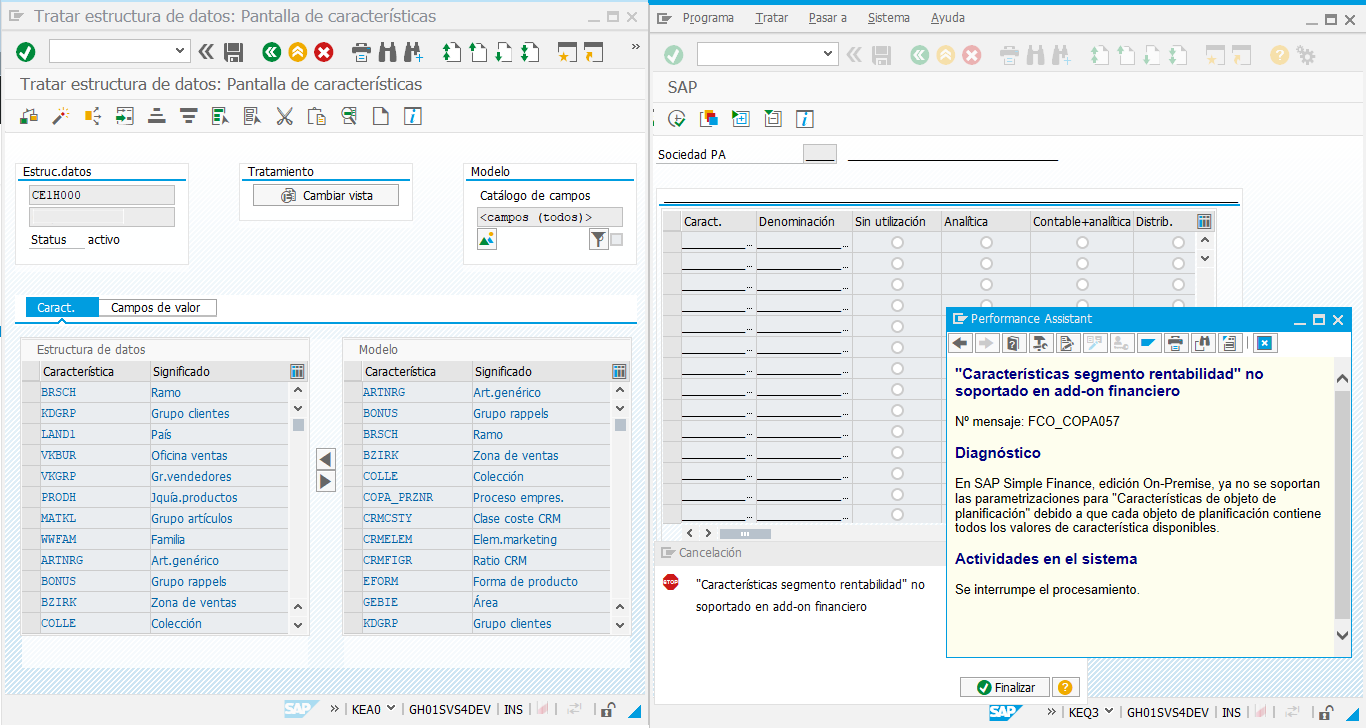Click the 'Cambiar vista' button
The image size is (1366, 728).
pos(326,195)
